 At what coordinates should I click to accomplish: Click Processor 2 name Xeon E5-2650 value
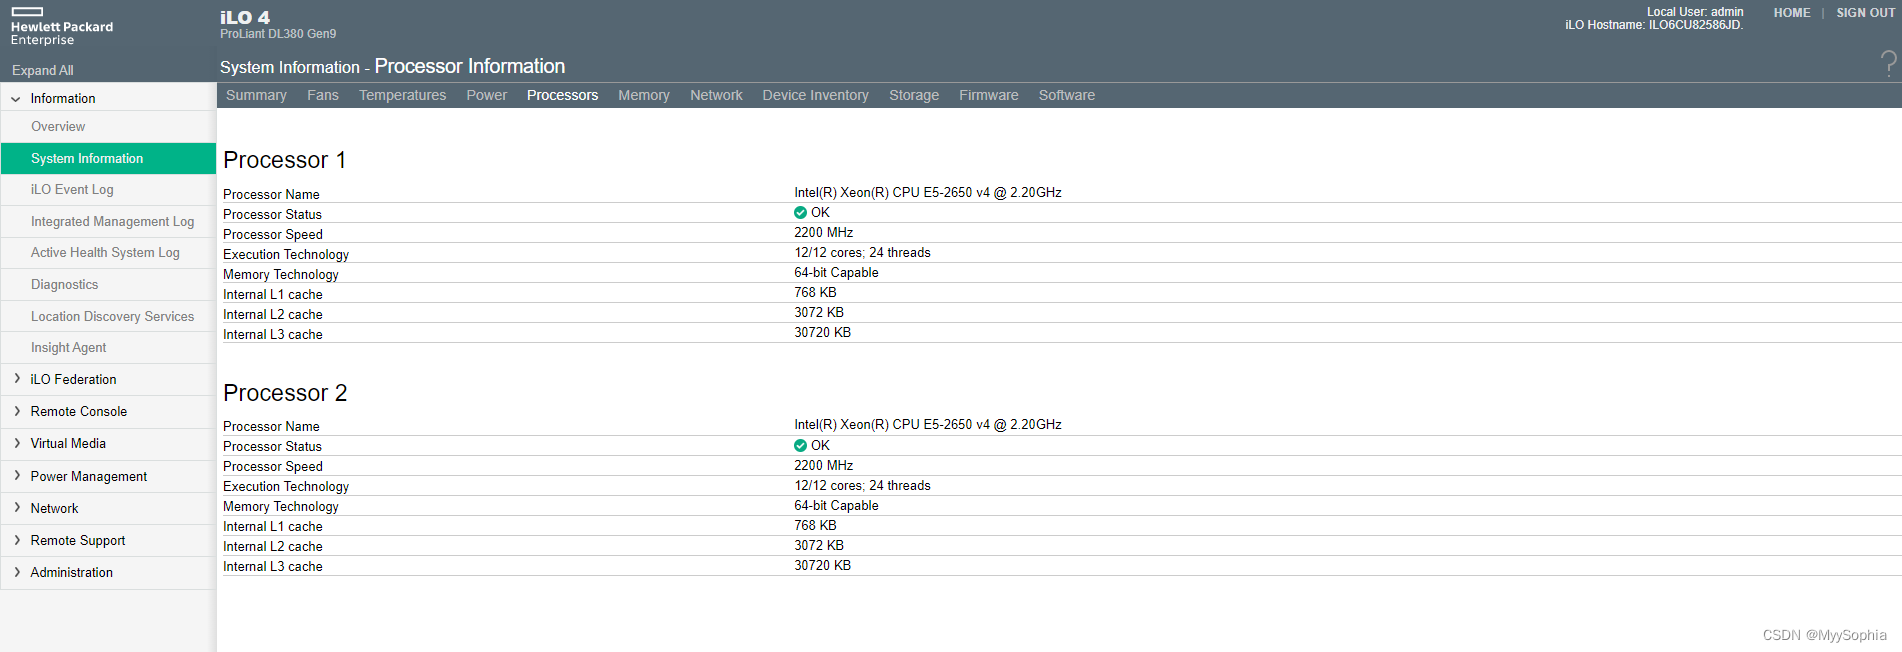click(928, 425)
